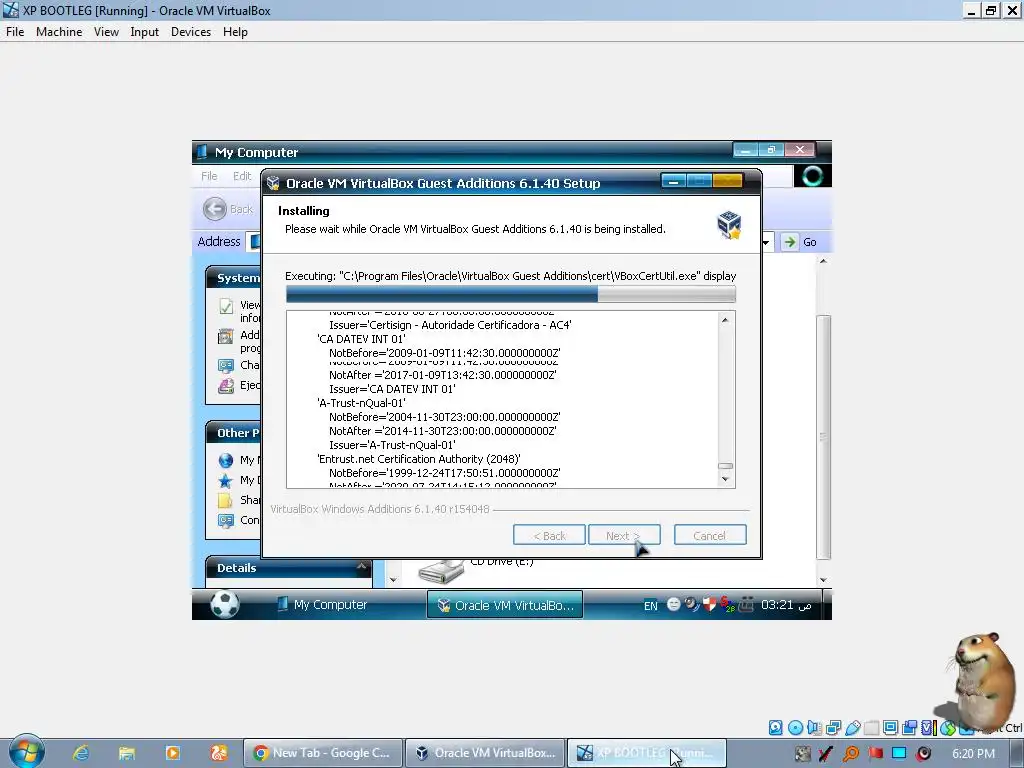Click the recording icon in VirtualBox status bar
Image resolution: width=1024 pixels, height=768 pixels.
point(909,728)
